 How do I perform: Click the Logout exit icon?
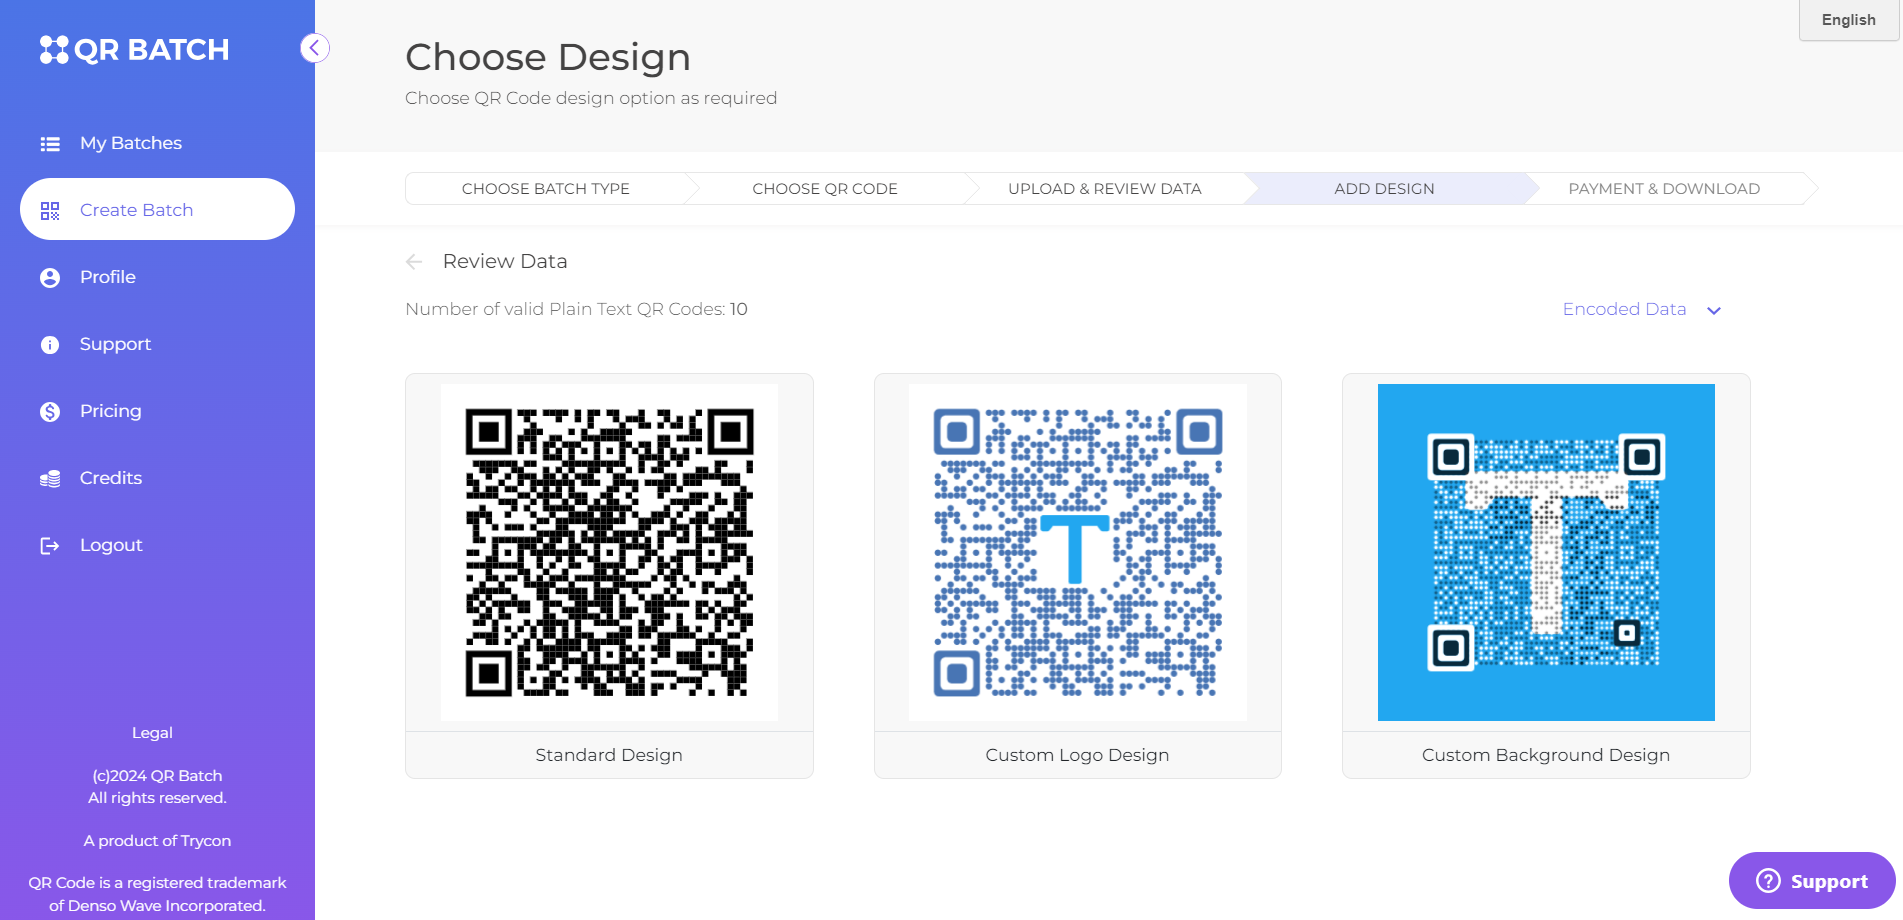pos(51,545)
